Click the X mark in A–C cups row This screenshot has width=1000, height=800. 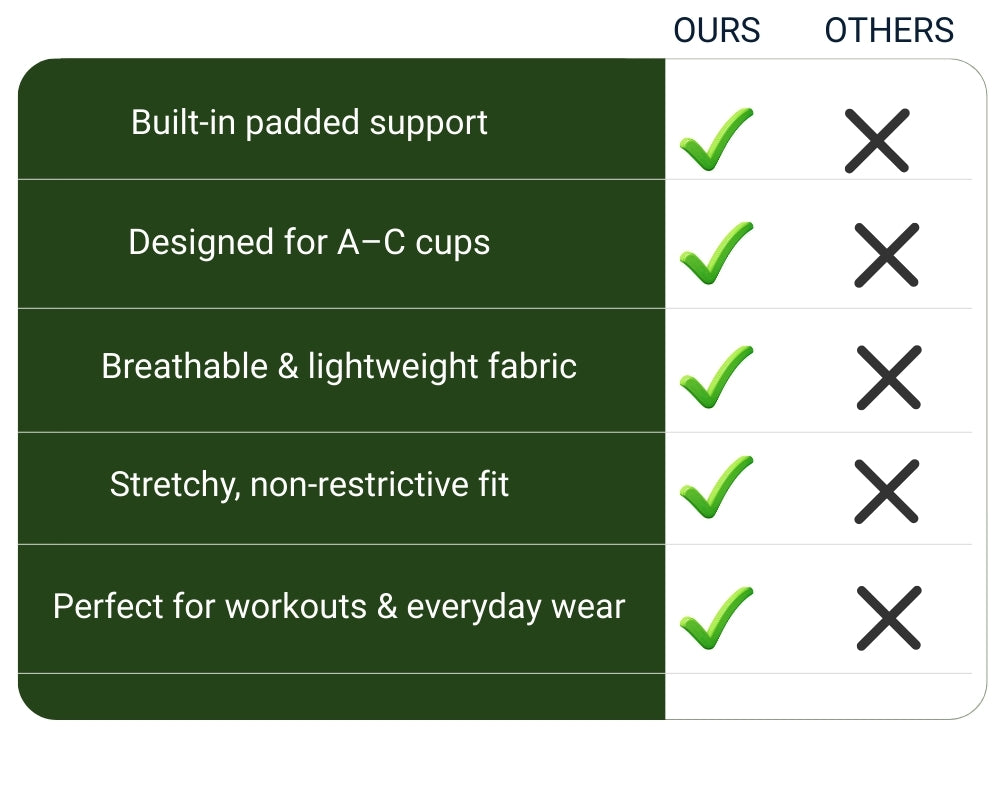(x=886, y=255)
